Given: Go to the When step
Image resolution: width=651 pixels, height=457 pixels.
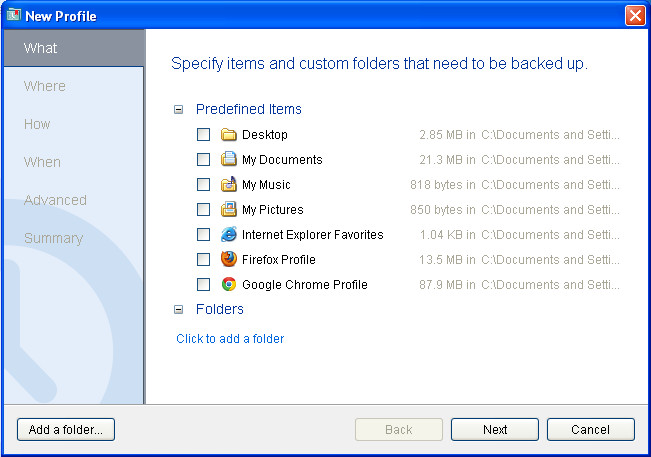Looking at the screenshot, I should [x=42, y=162].
